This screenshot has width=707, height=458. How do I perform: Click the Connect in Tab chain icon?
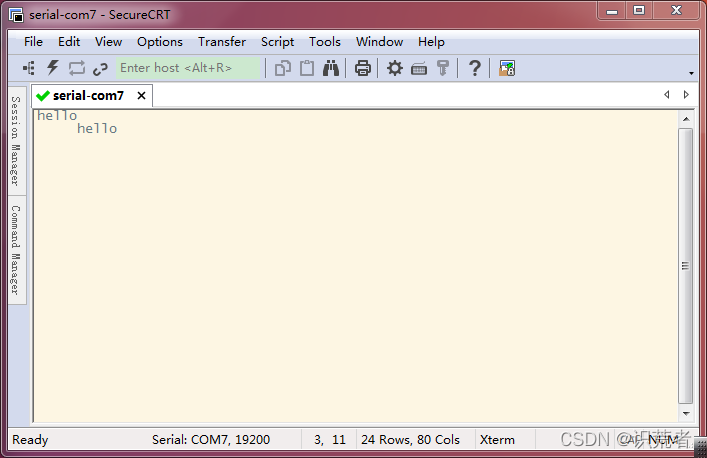tap(100, 69)
